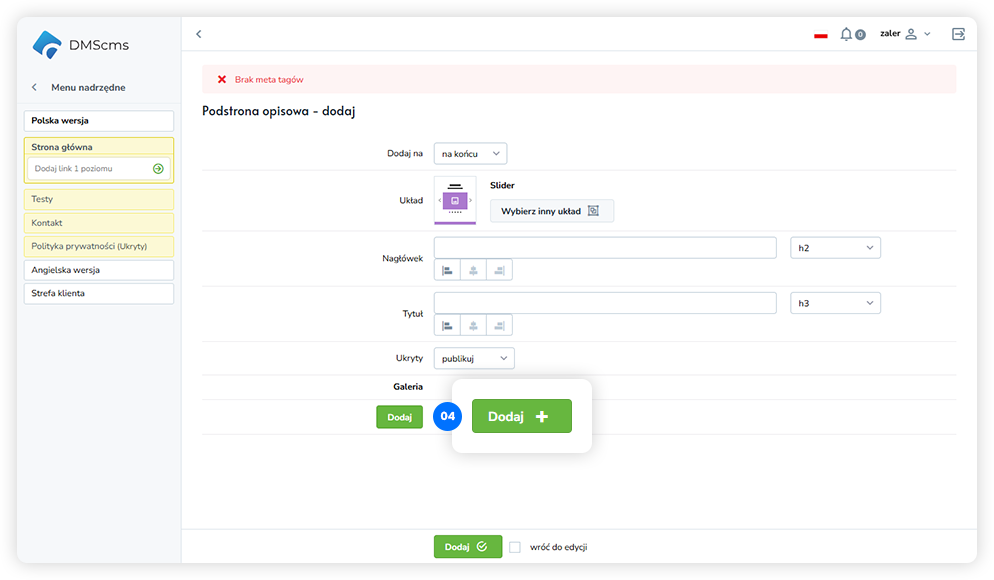Select Strona główna menu item

99,147
